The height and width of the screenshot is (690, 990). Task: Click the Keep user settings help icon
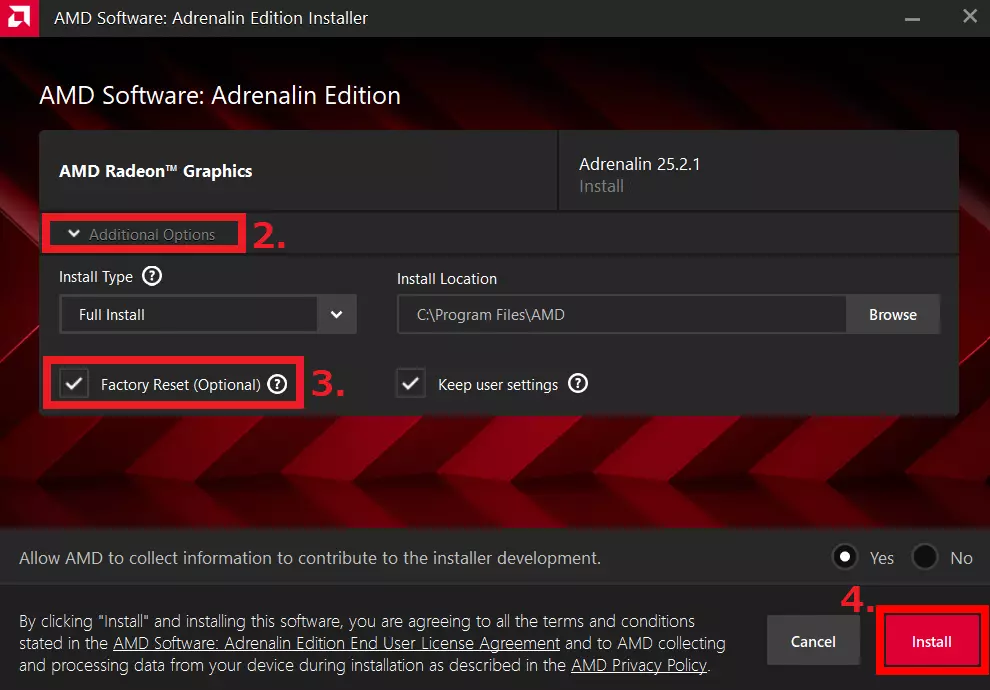pyautogui.click(x=578, y=384)
